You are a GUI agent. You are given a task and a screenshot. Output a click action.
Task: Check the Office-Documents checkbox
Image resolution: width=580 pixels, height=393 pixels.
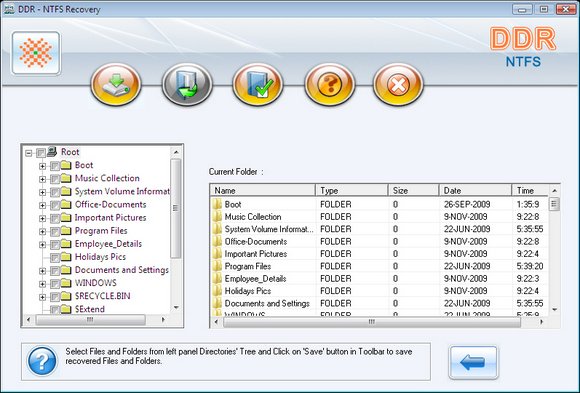point(55,205)
